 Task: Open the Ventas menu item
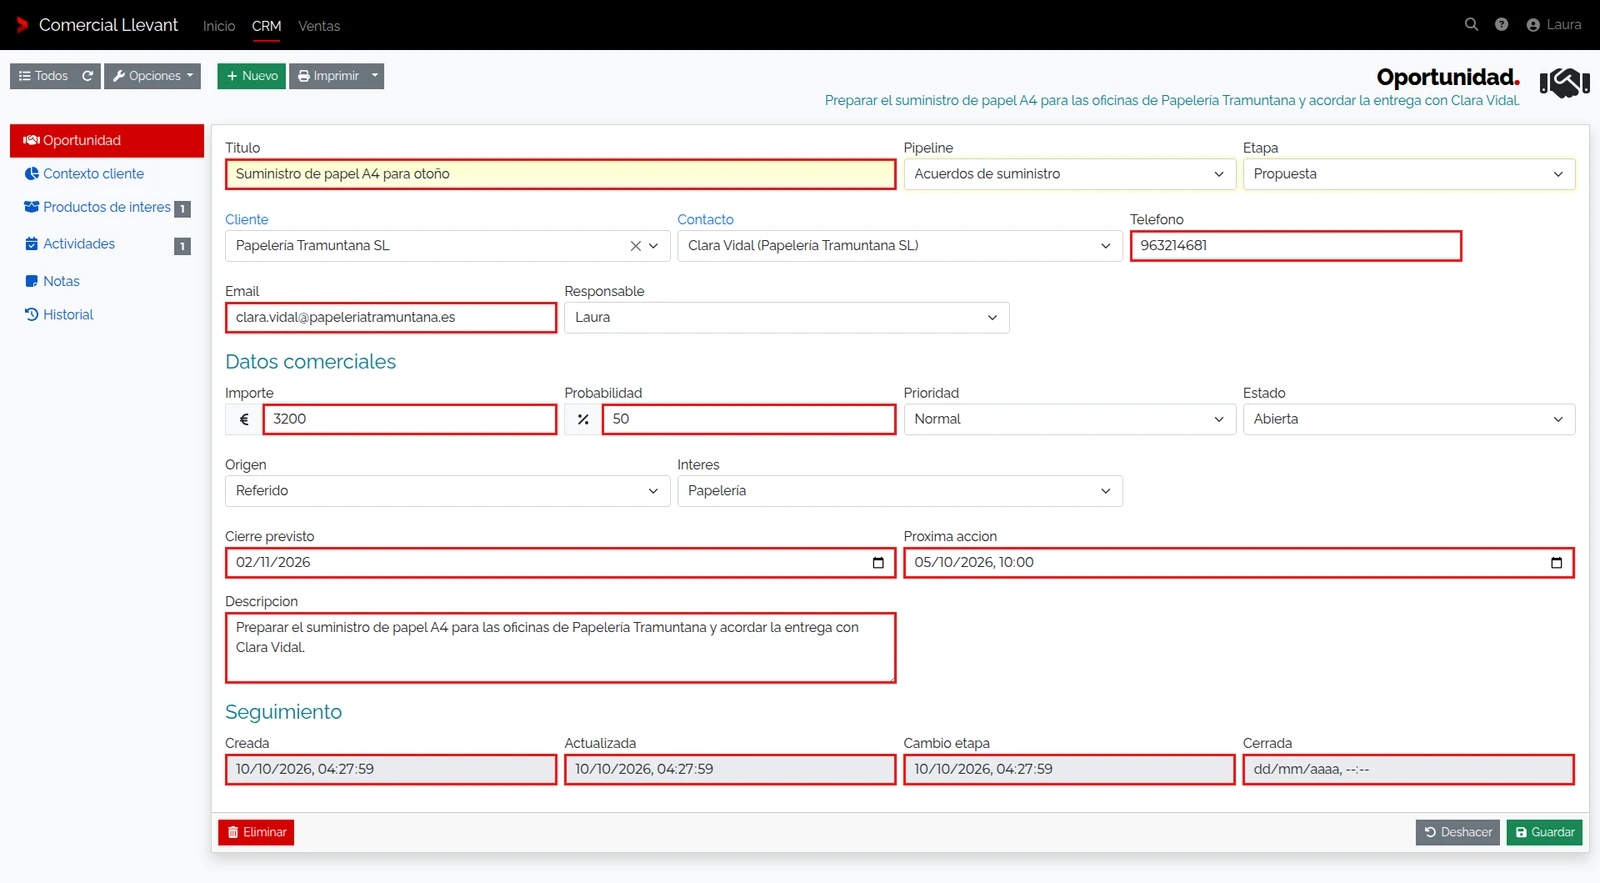coord(319,26)
